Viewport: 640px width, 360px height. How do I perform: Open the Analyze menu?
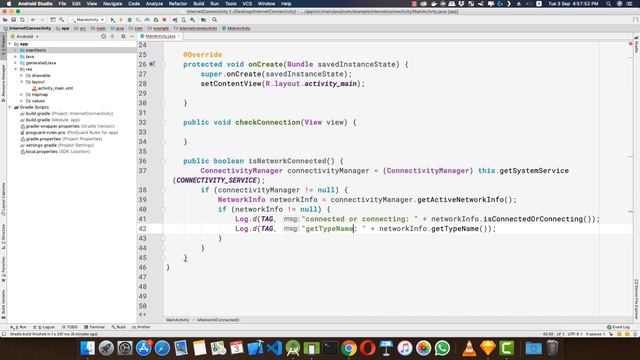(154, 4)
